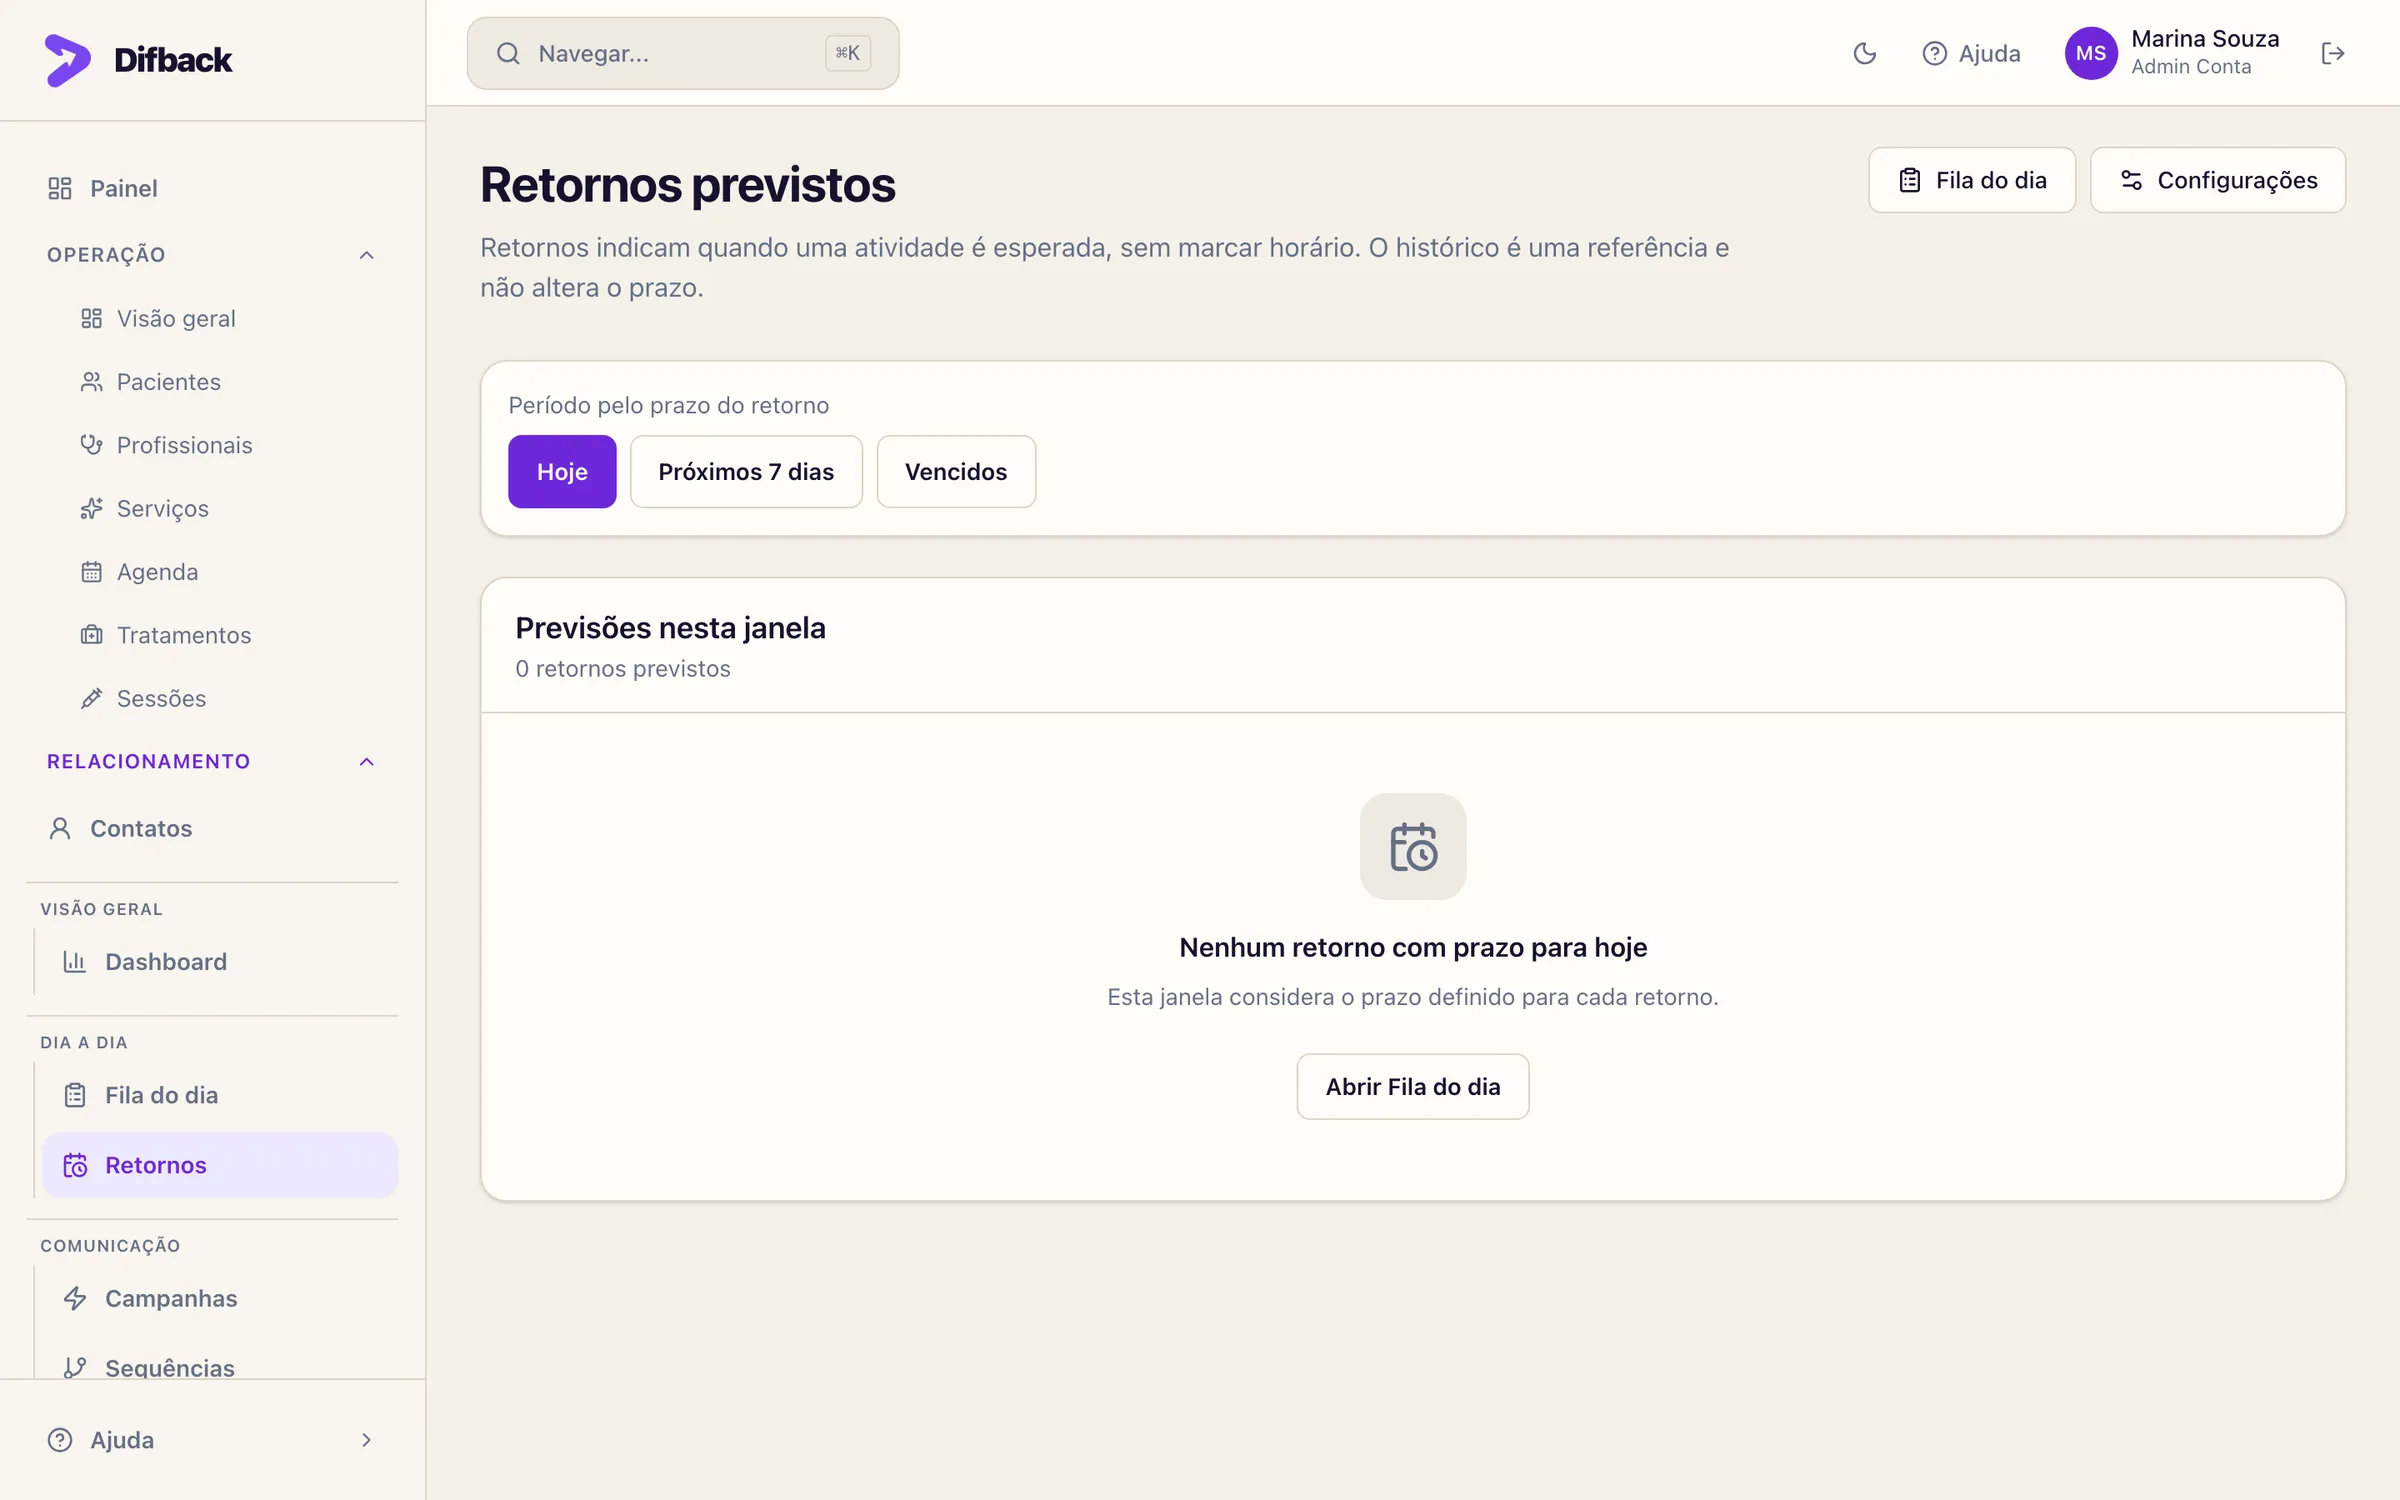Click the Campanhas lightning bolt icon
This screenshot has width=2400, height=1500.
click(x=75, y=1298)
